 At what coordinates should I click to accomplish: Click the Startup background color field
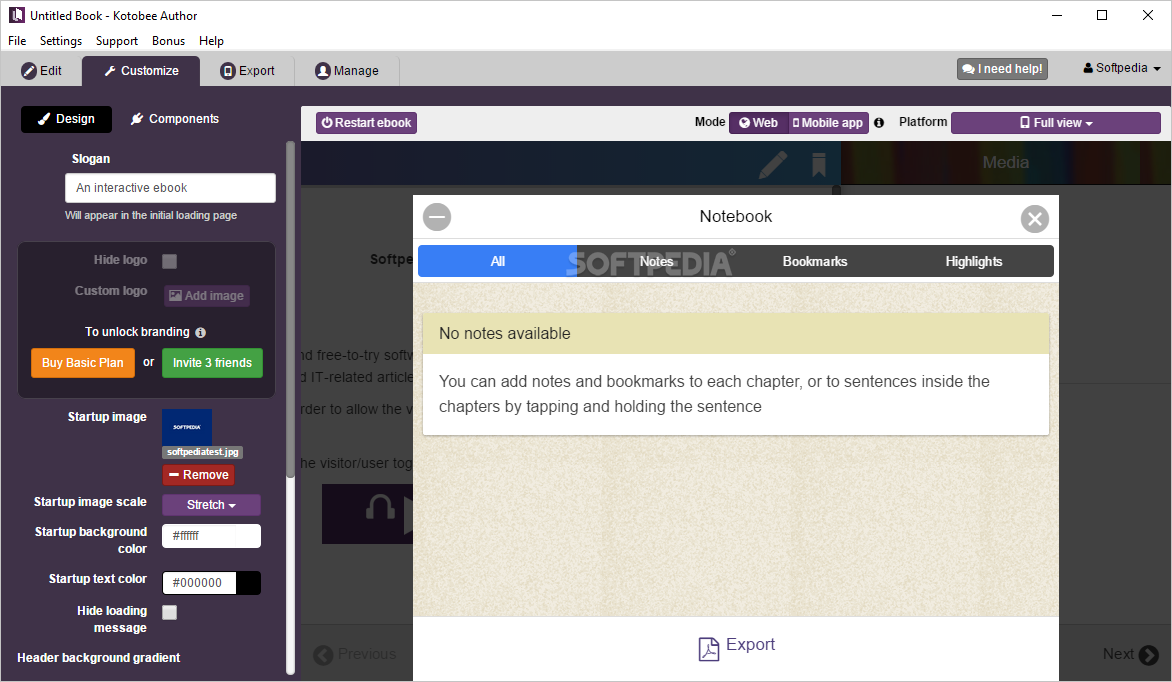pyautogui.click(x=212, y=536)
